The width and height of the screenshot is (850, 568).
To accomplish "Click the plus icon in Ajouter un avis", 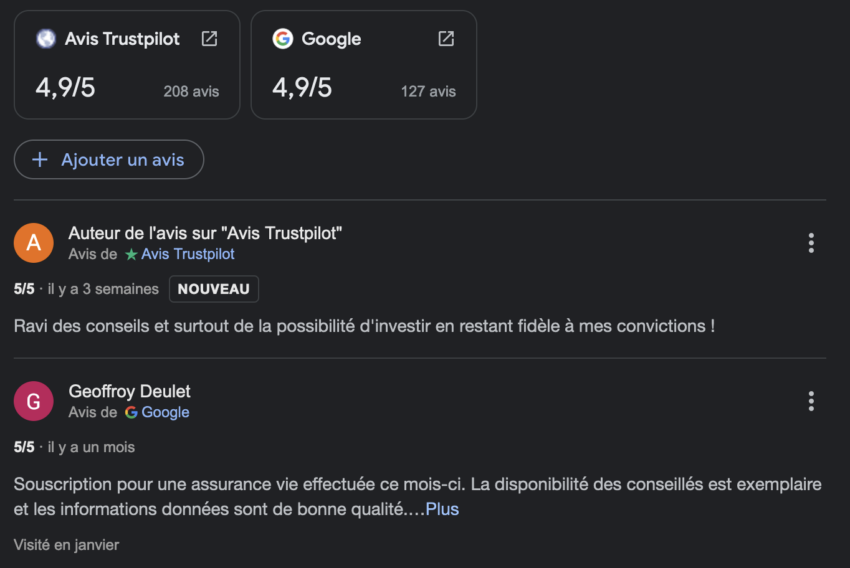I will pyautogui.click(x=40, y=160).
